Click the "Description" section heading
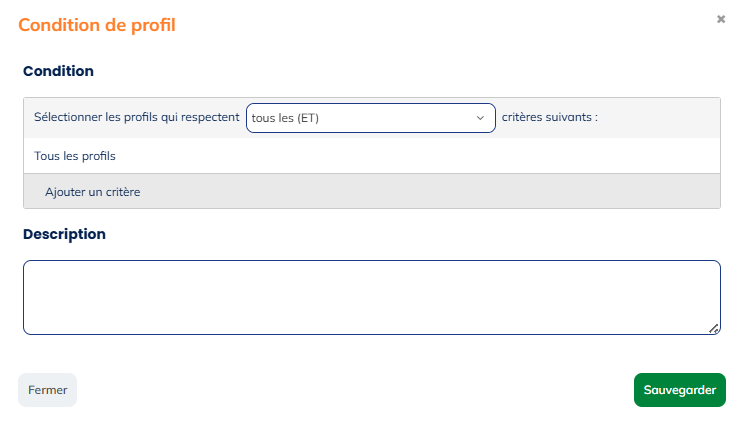Viewport: 744px width, 425px height. coord(64,234)
